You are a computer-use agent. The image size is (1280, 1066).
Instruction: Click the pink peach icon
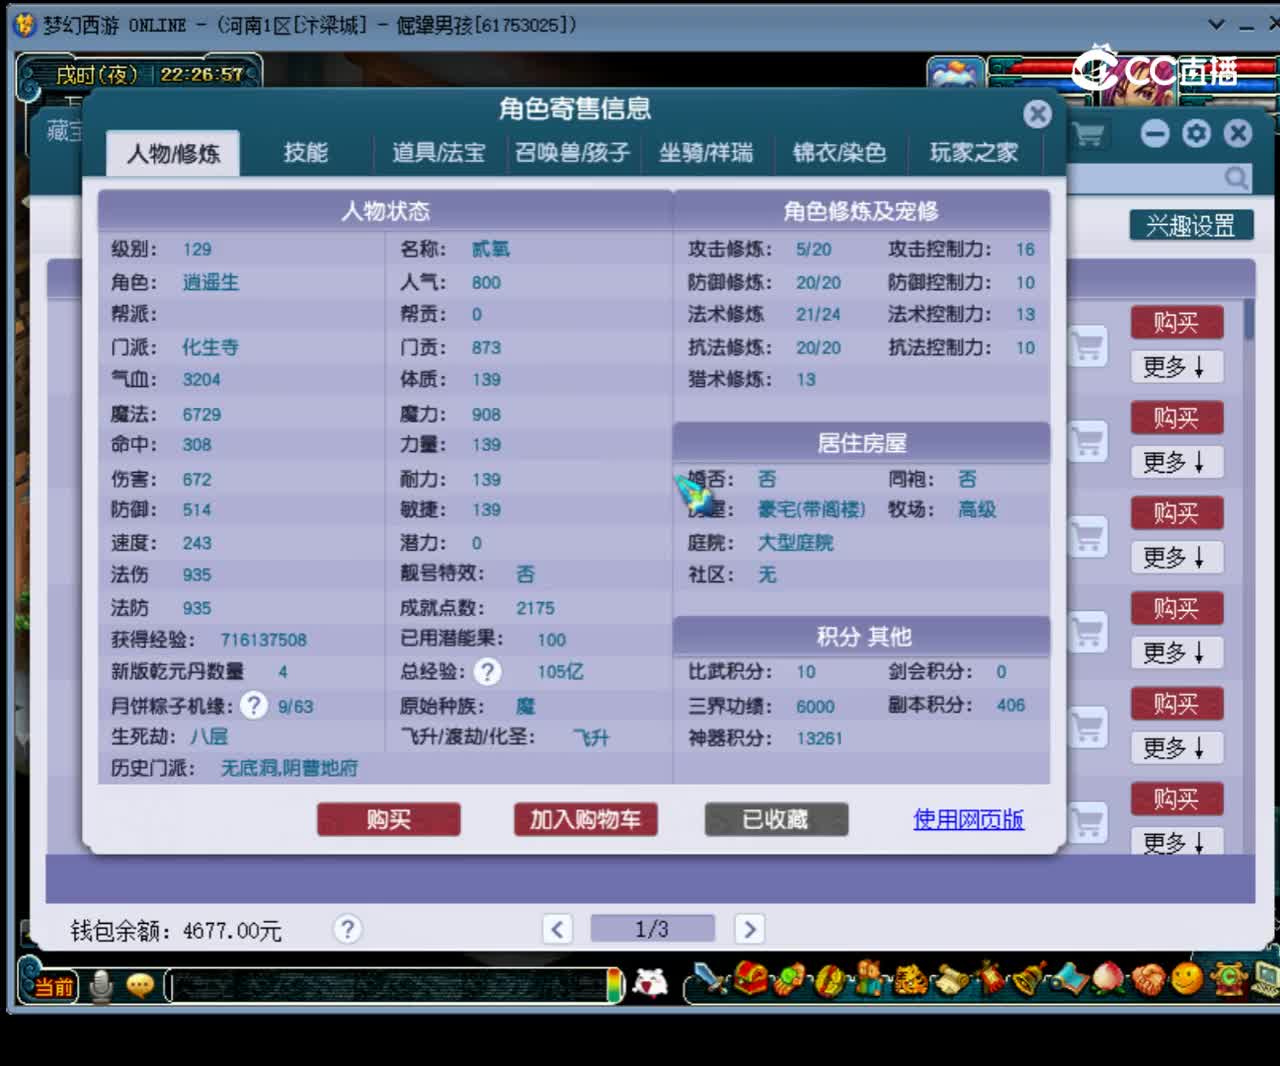1108,979
